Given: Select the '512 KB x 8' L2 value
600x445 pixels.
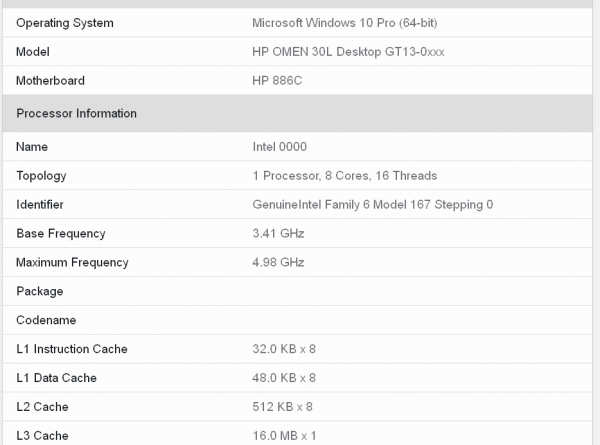Looking at the screenshot, I should point(282,407).
